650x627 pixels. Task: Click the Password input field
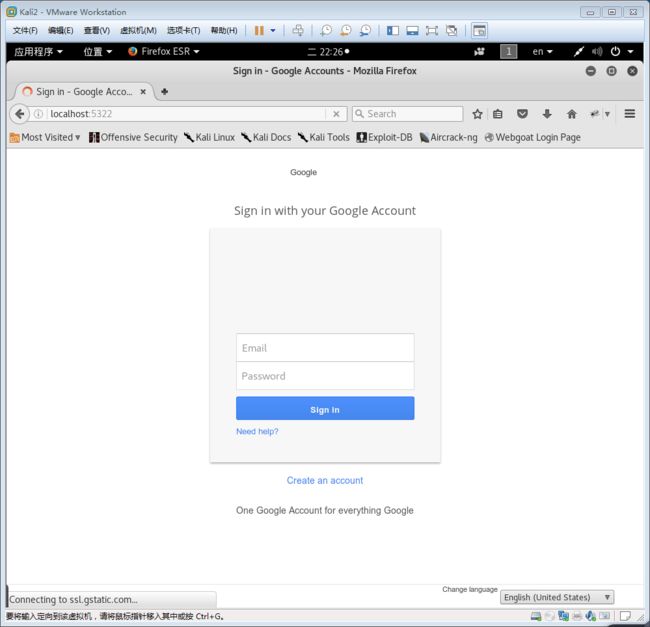[325, 376]
